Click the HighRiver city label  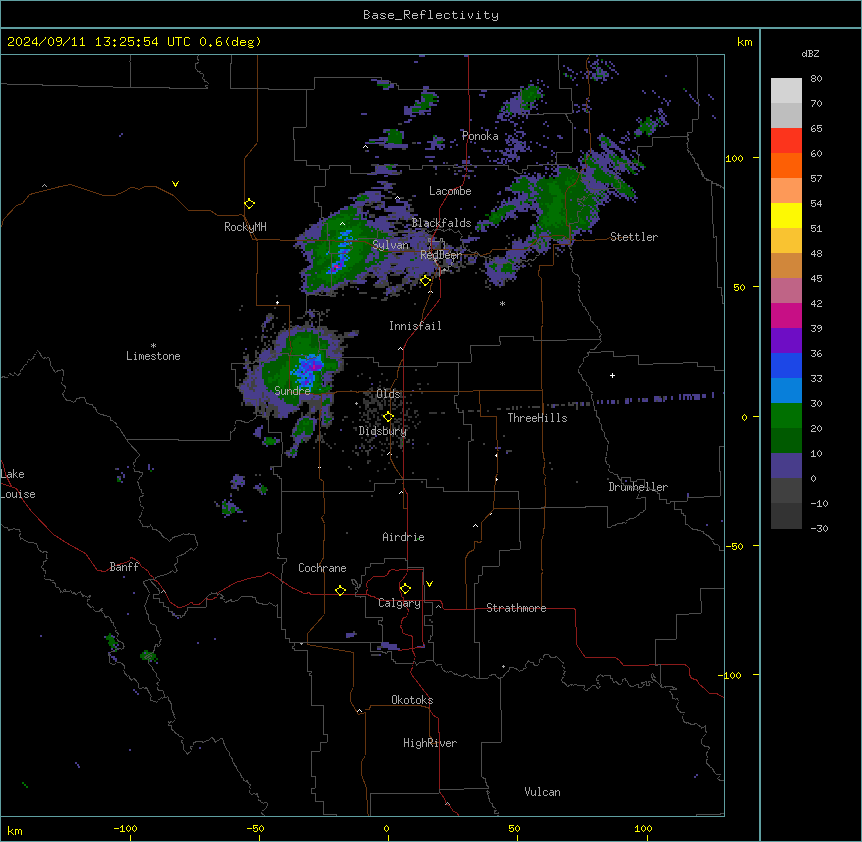(x=430, y=743)
